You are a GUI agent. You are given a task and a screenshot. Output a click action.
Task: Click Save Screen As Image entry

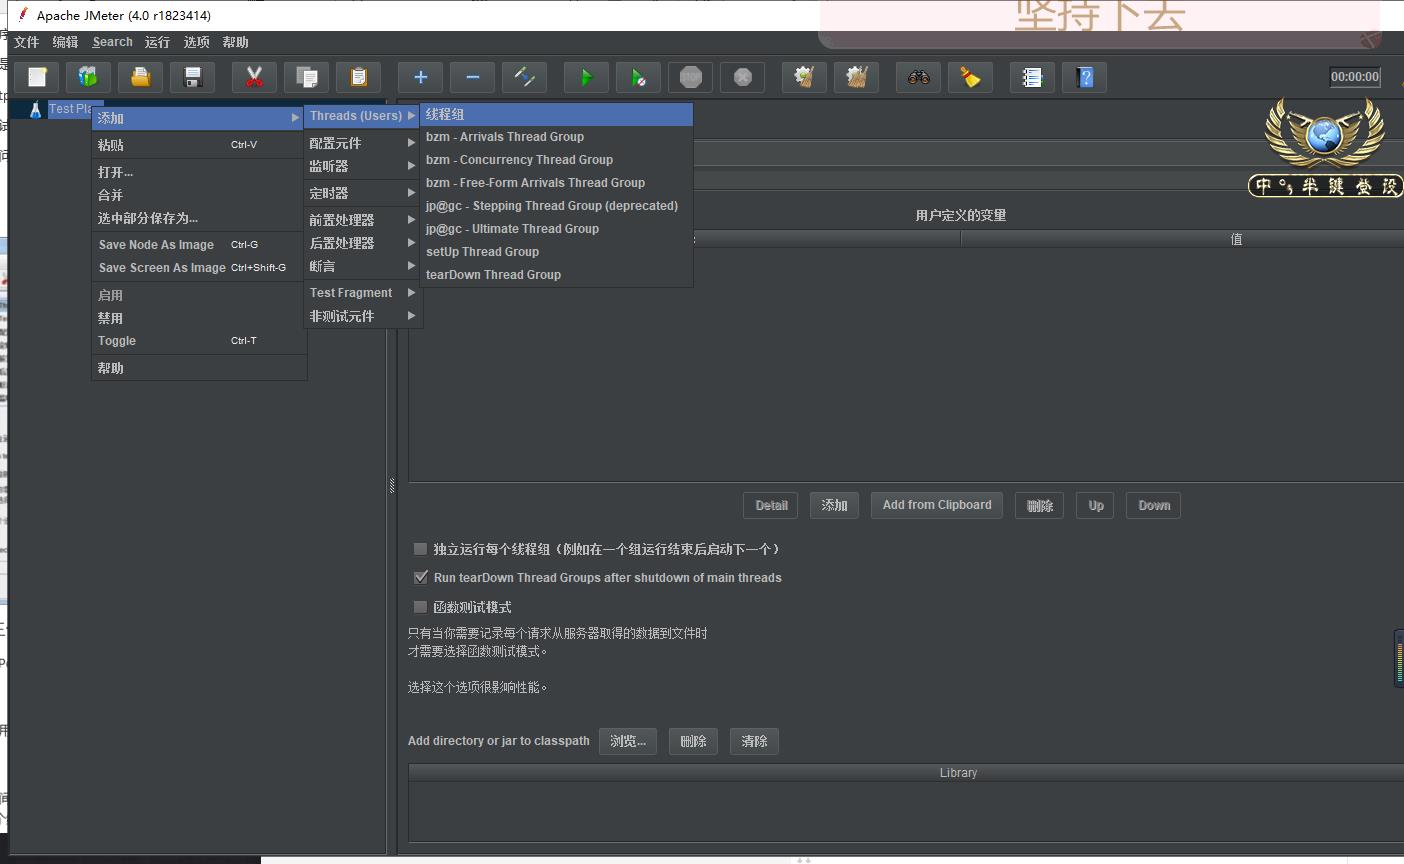pyautogui.click(x=198, y=268)
